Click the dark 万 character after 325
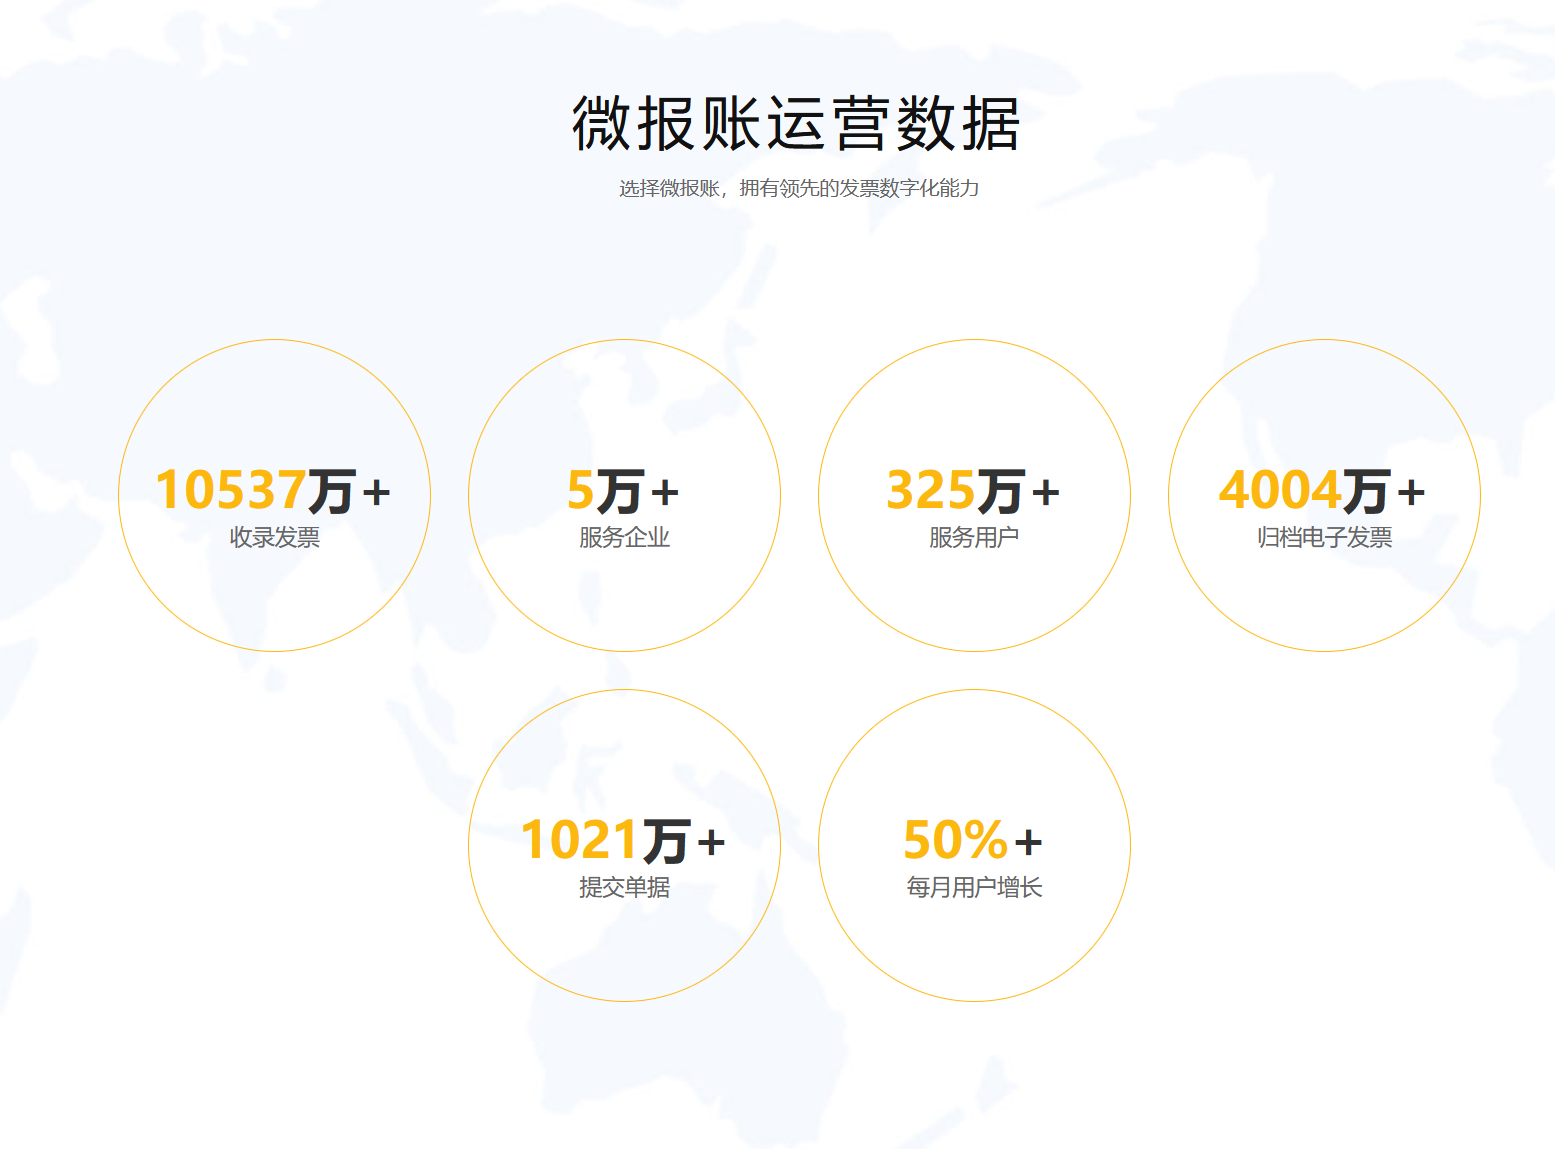 tap(1001, 491)
